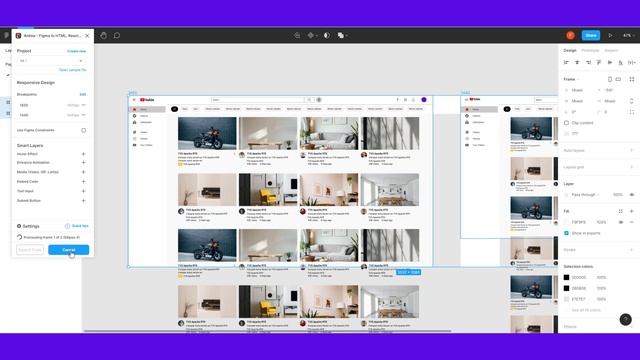
Task: Set frame to landscape orientation
Action: click(x=618, y=79)
